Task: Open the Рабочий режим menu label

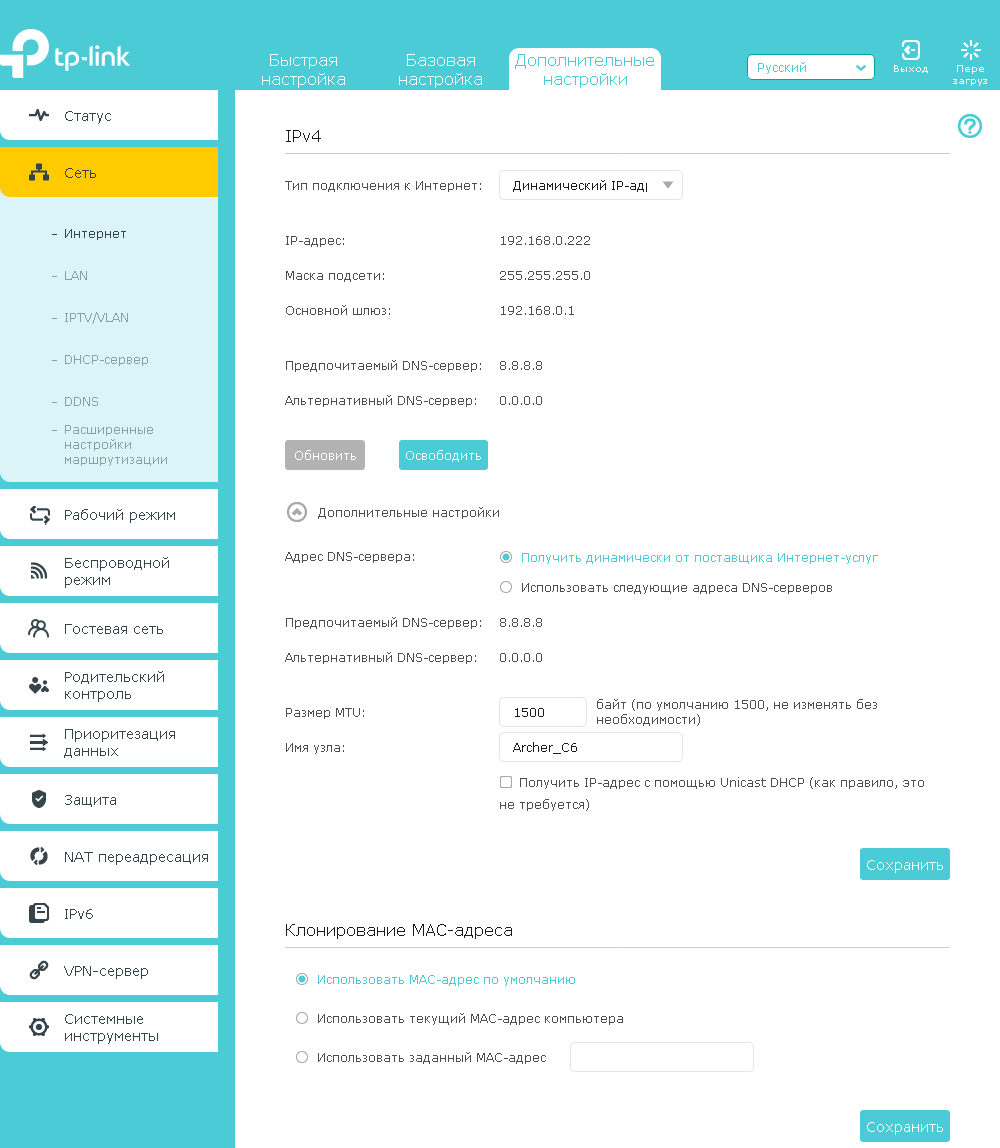Action: [120, 515]
